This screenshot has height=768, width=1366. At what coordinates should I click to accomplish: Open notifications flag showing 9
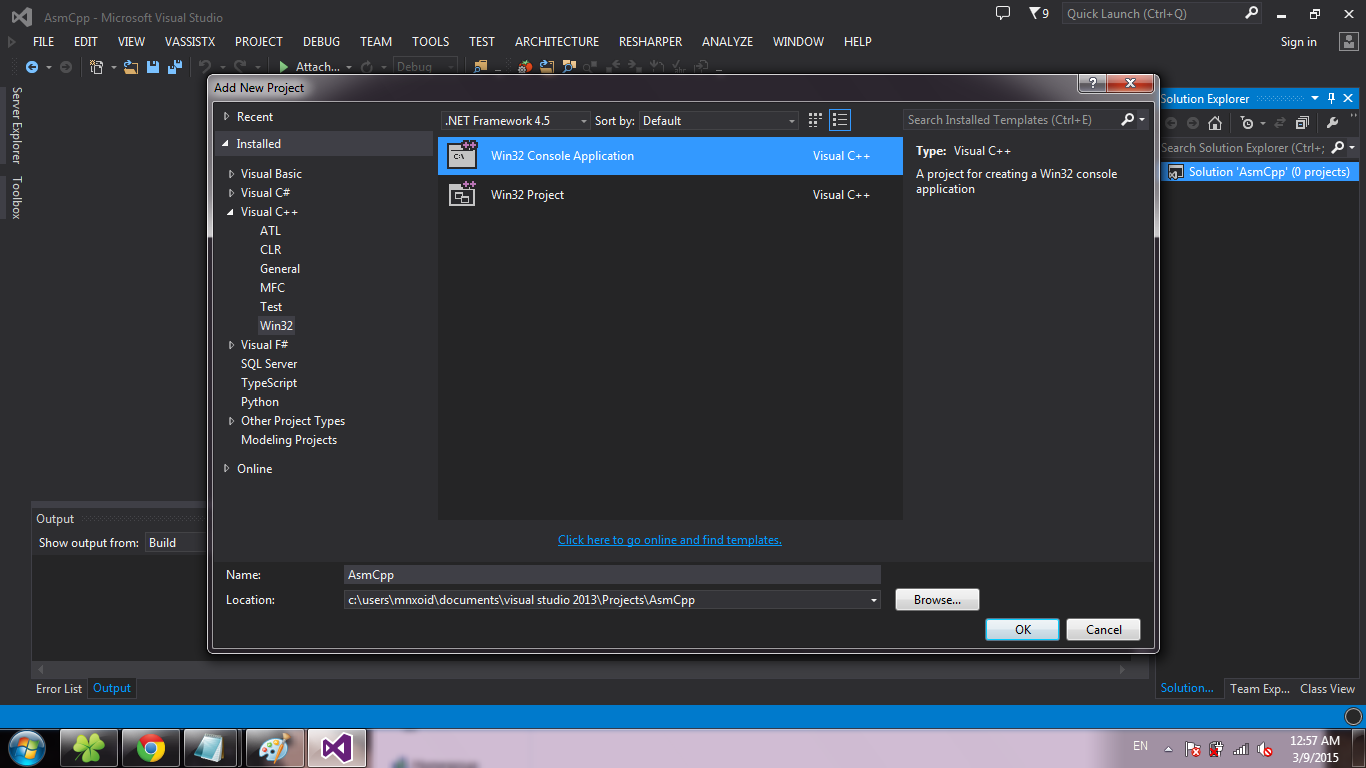[x=1039, y=13]
